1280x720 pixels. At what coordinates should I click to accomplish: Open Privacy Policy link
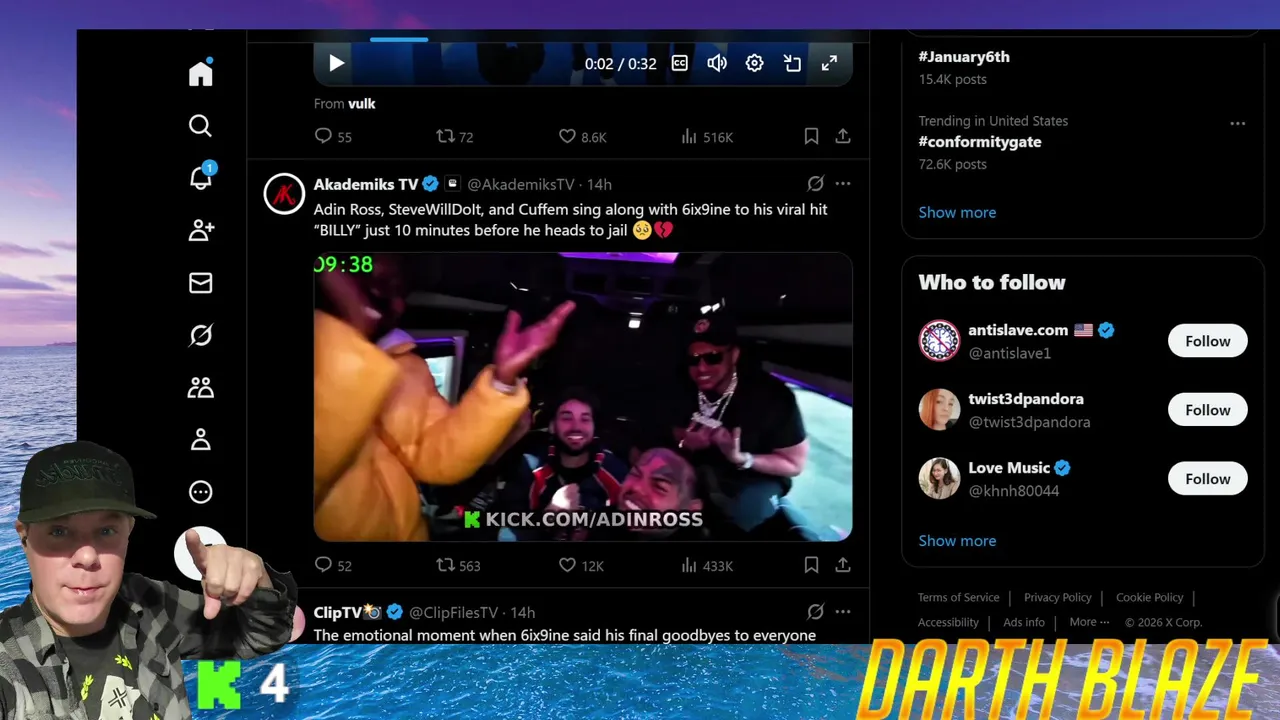1057,597
